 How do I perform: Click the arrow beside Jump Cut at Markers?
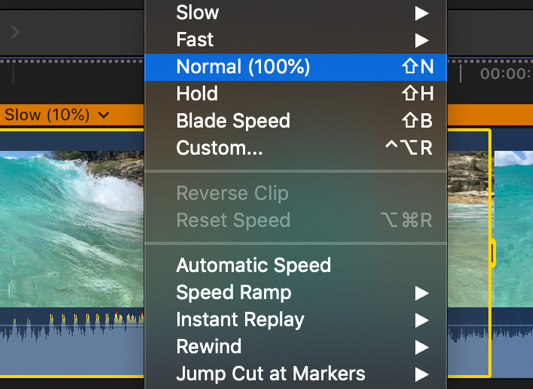pyautogui.click(x=422, y=375)
